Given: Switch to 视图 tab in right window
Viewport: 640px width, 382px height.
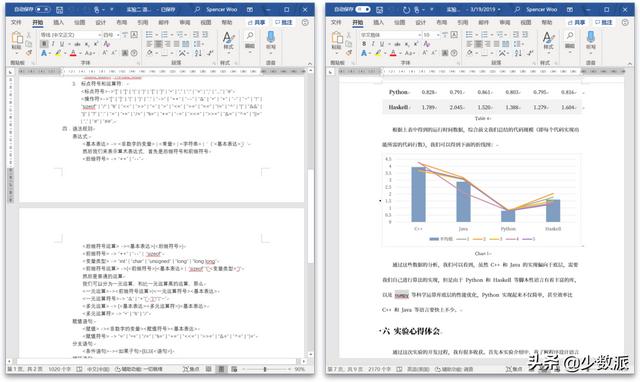Looking at the screenshot, I should click(526, 22).
